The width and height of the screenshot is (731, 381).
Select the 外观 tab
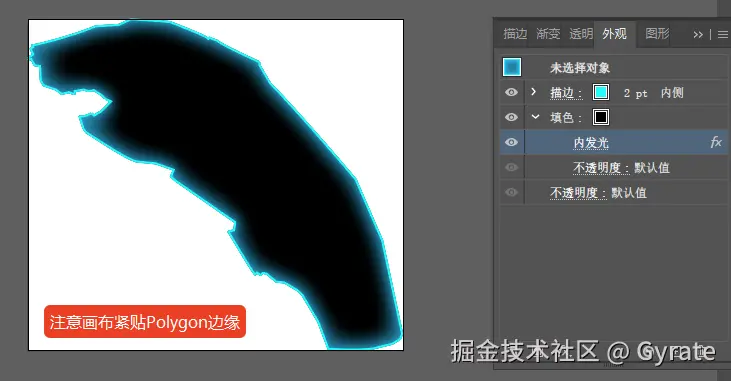[x=614, y=34]
